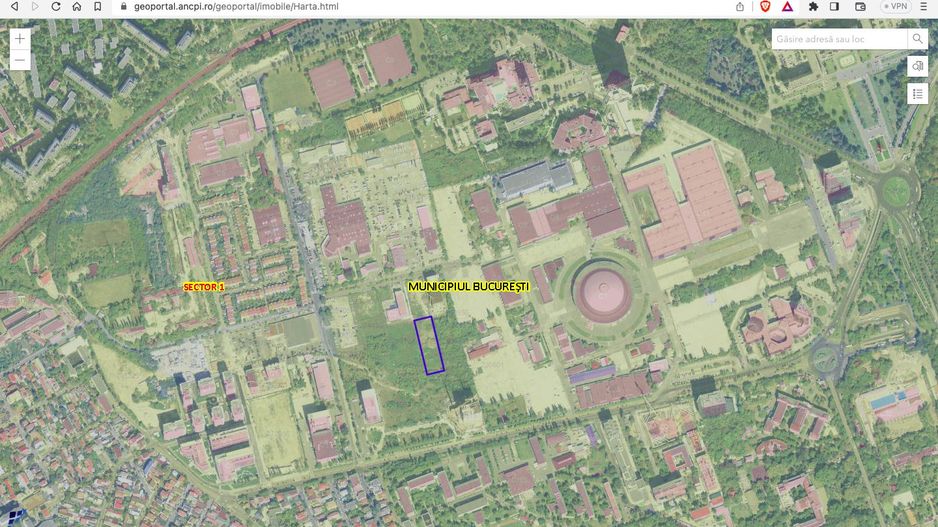Viewport: 938px width, 527px height.
Task: Click the magnifier search button
Action: pos(917,39)
